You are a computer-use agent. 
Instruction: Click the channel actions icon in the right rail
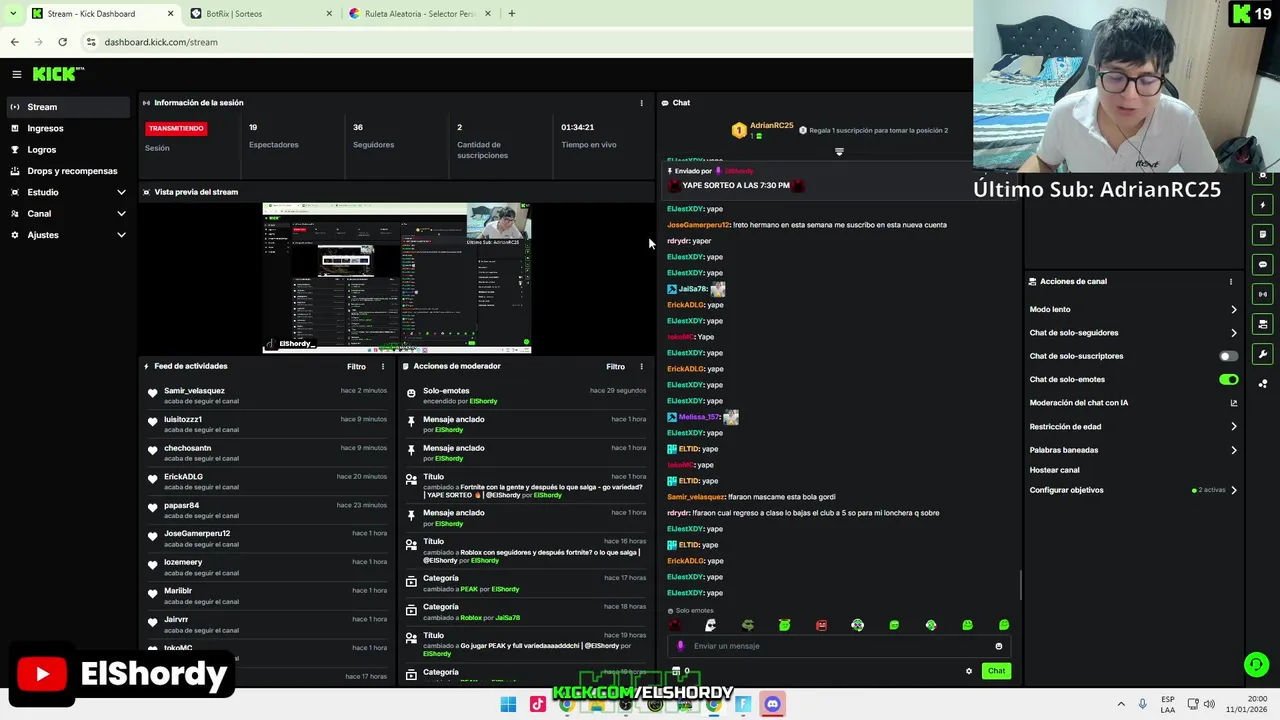click(1263, 324)
